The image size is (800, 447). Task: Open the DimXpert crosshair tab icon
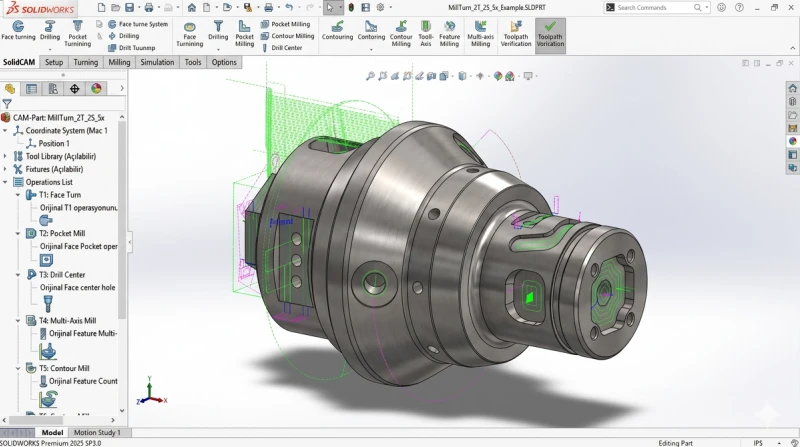point(74,89)
